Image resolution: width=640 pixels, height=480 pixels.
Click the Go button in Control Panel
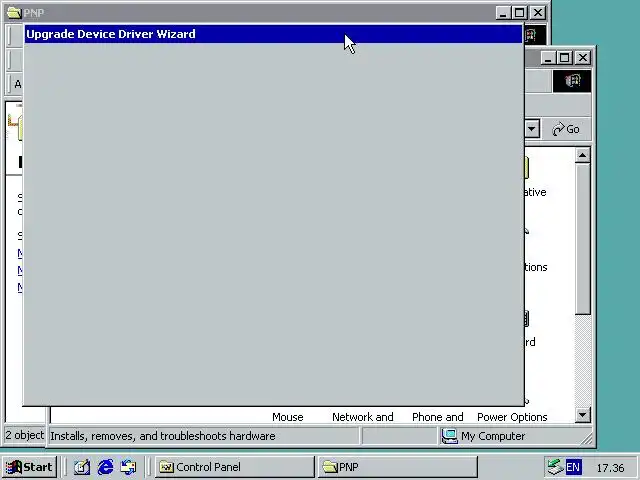tap(566, 129)
